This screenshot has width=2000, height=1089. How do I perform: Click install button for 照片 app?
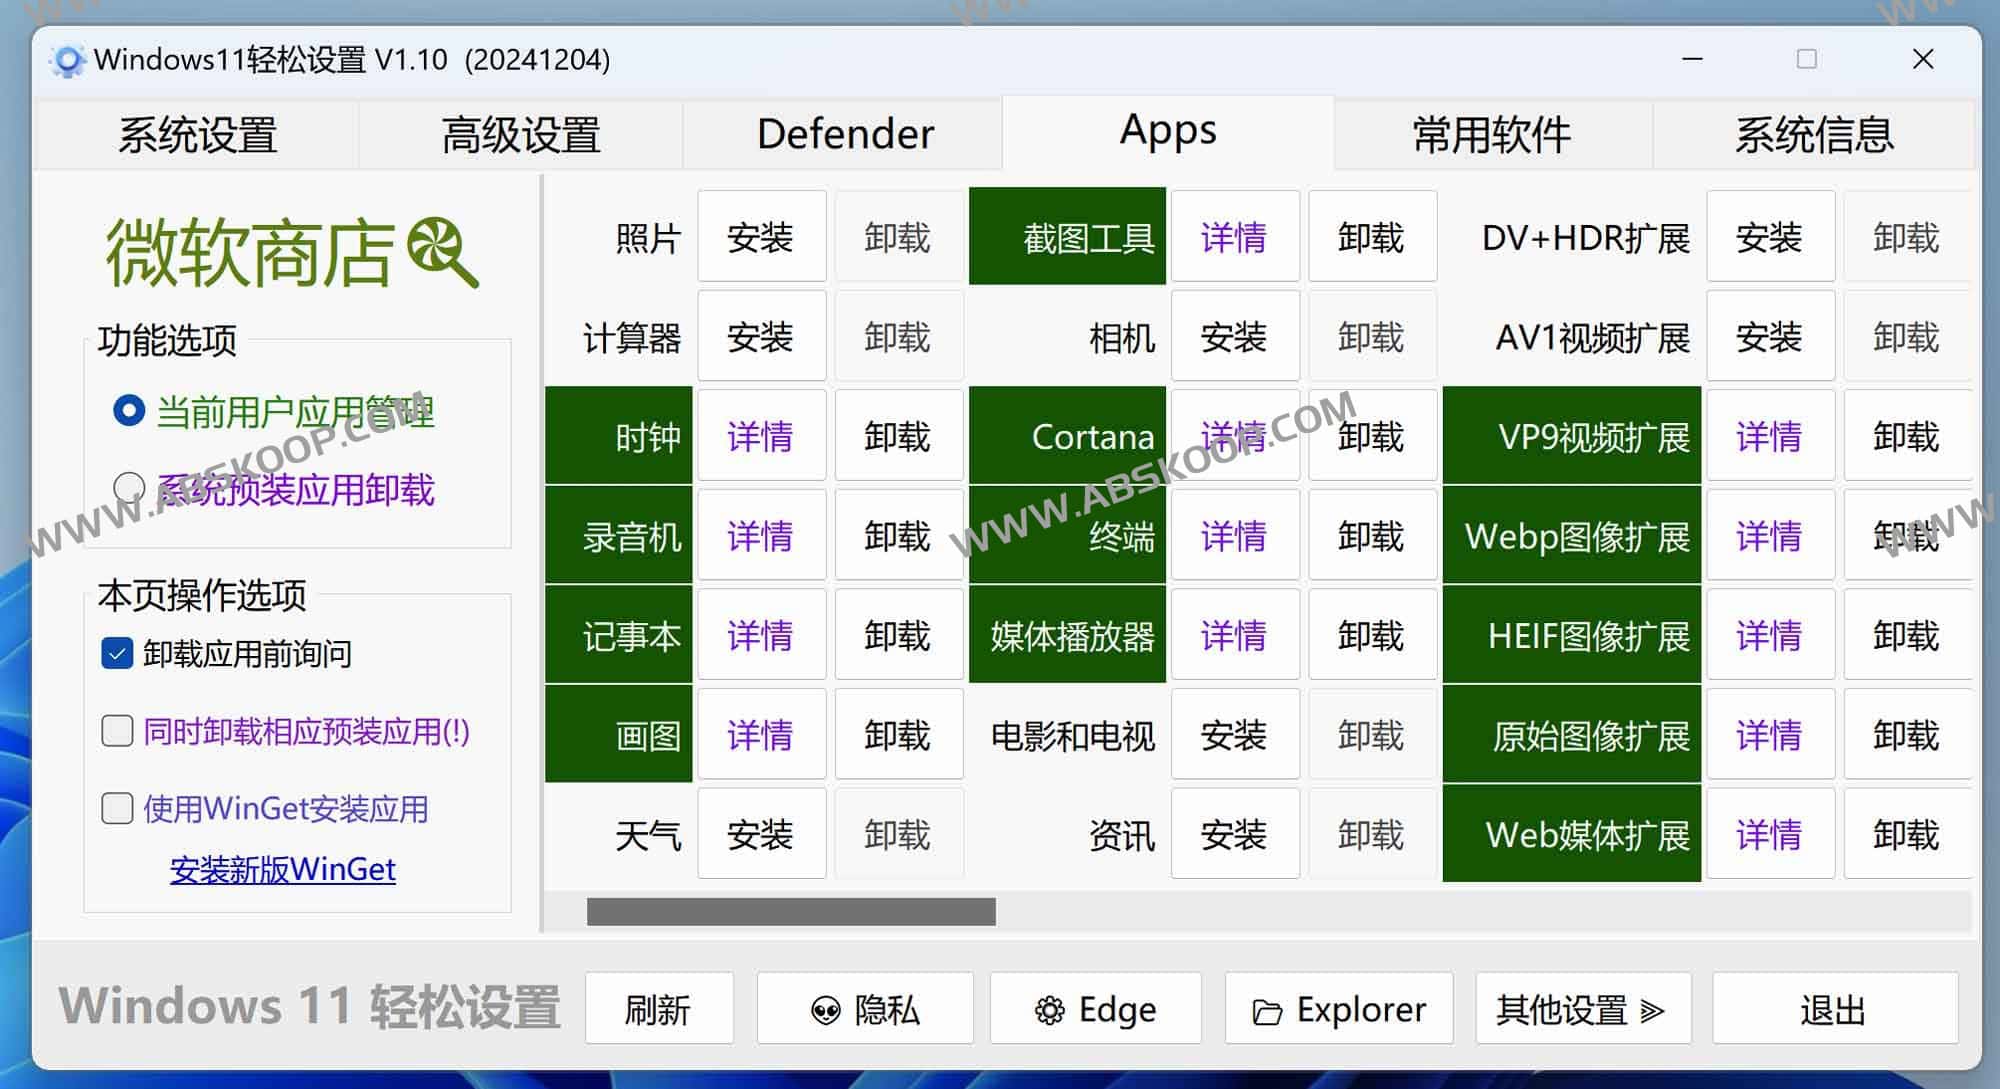(760, 237)
